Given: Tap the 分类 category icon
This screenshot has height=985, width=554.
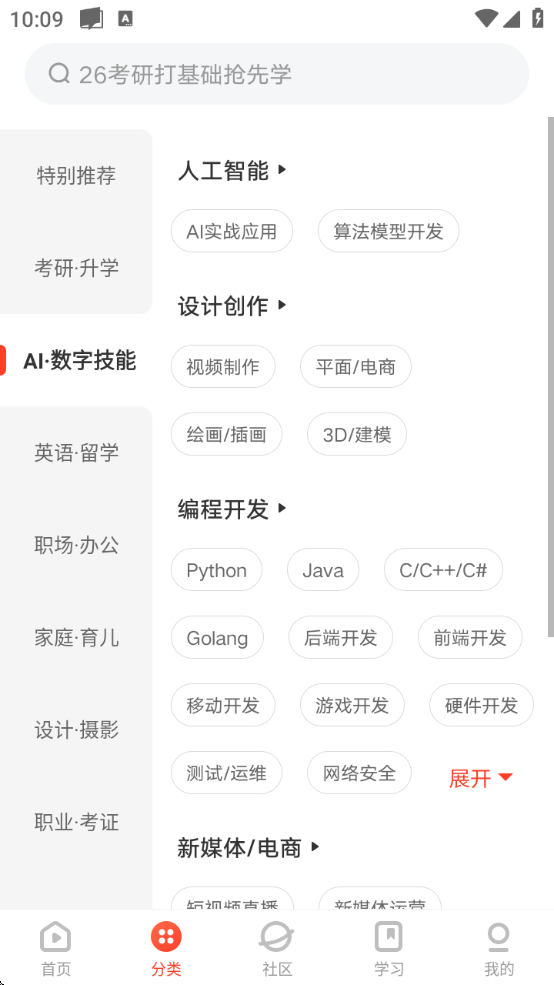Looking at the screenshot, I should 166,938.
